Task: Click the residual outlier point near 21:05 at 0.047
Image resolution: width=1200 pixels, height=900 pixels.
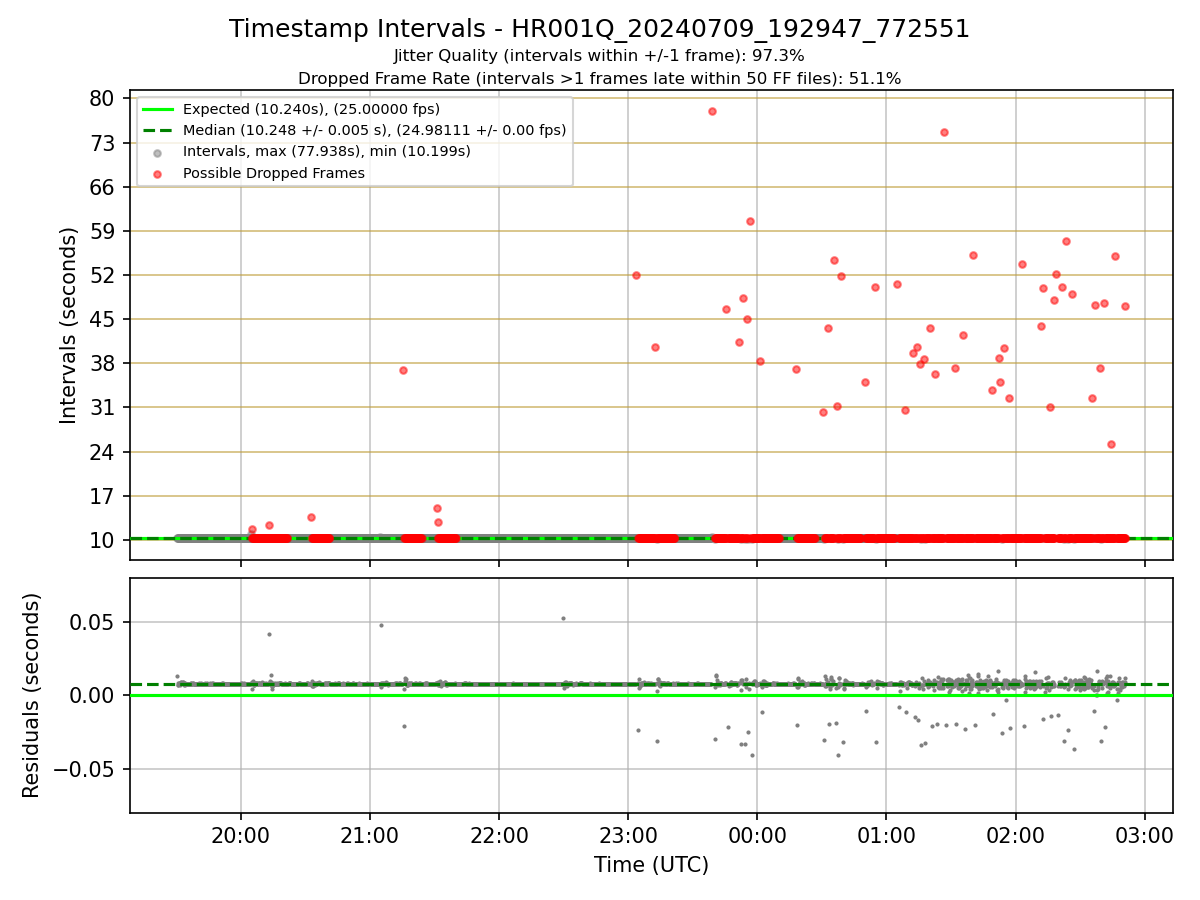Action: click(x=381, y=625)
